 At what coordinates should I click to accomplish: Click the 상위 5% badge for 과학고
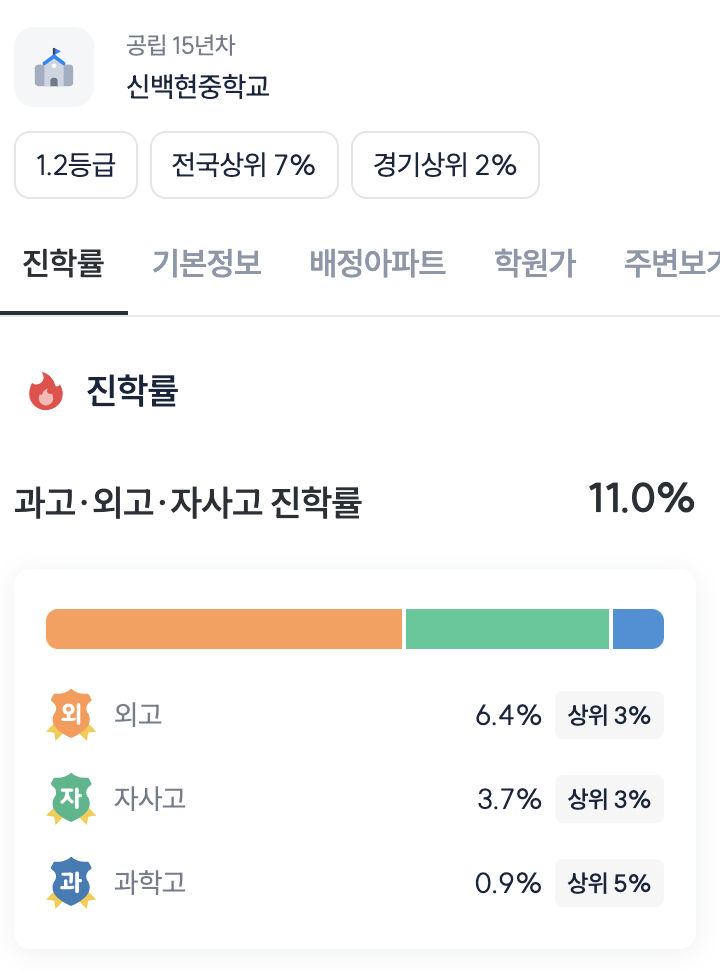[x=609, y=883]
